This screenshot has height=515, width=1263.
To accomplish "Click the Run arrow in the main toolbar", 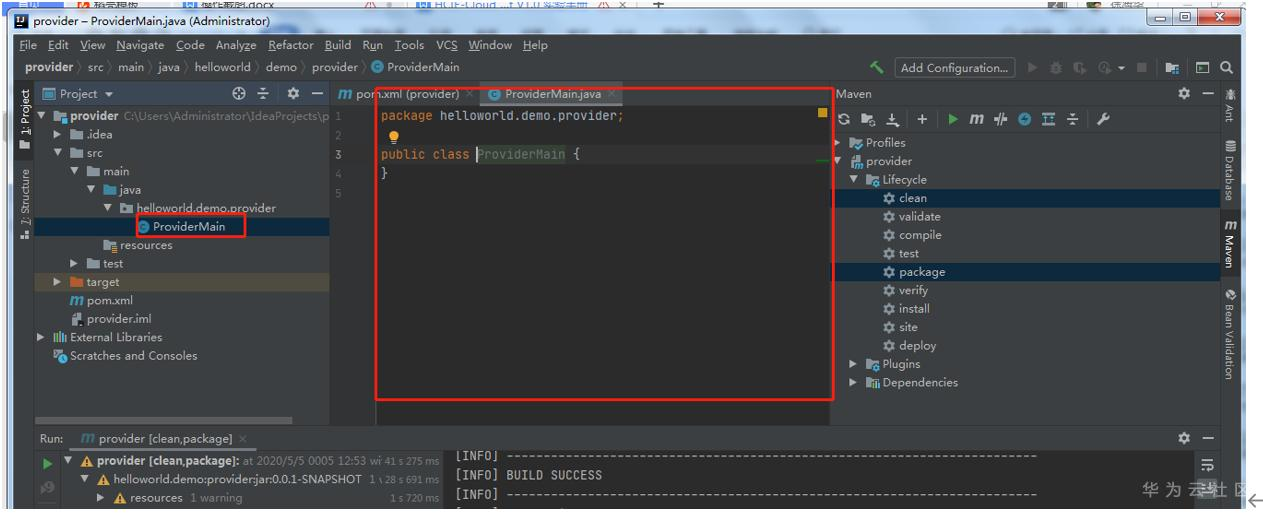I will 1034,68.
